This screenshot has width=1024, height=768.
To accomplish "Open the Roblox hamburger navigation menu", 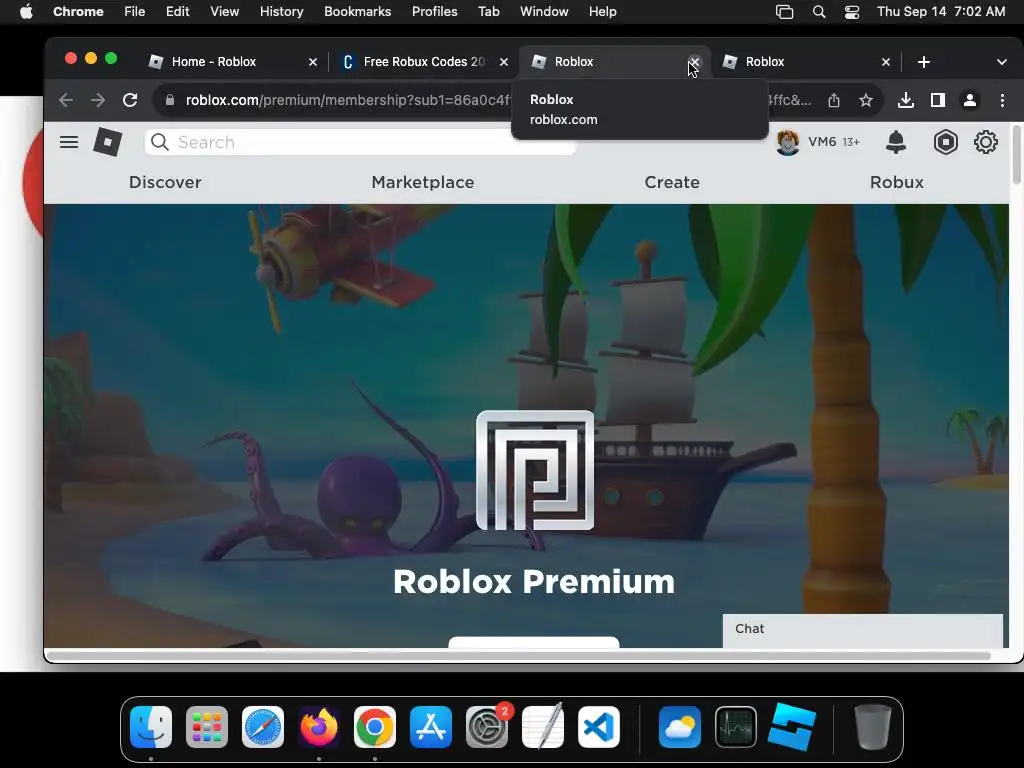I will click(69, 142).
